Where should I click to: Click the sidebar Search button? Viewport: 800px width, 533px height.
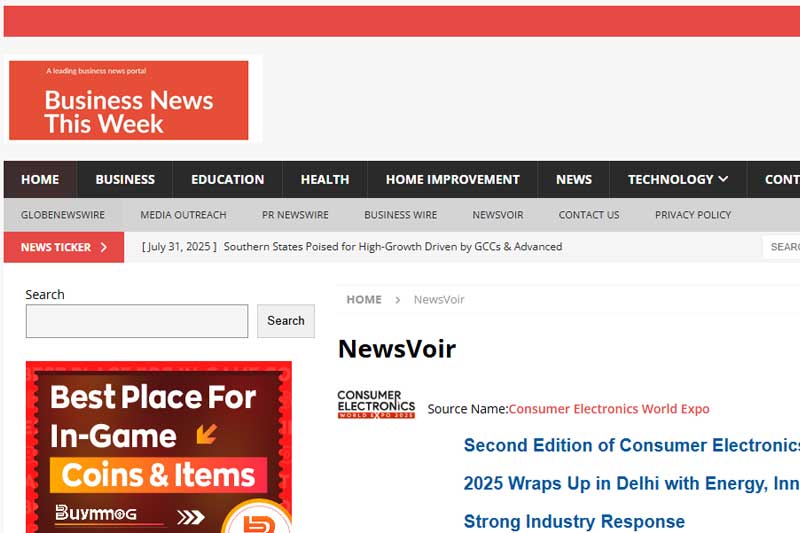(x=286, y=321)
